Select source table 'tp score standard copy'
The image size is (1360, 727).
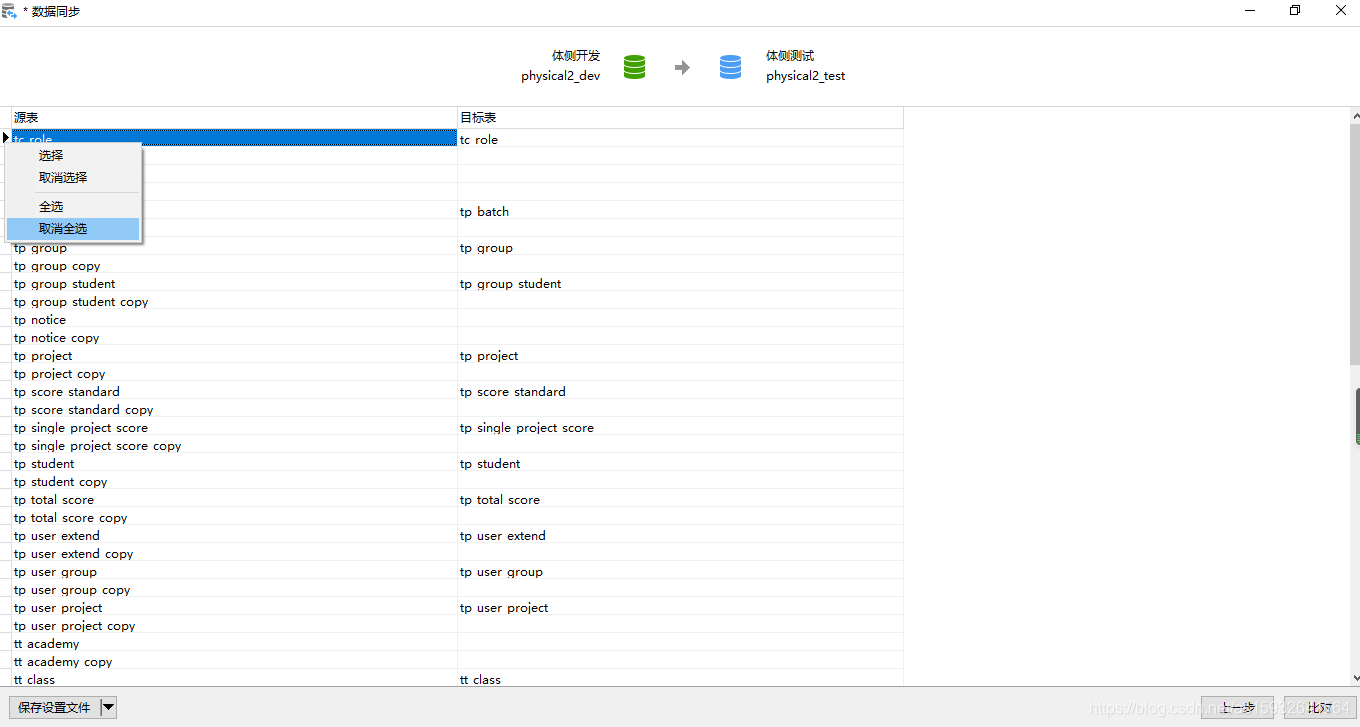[234, 410]
